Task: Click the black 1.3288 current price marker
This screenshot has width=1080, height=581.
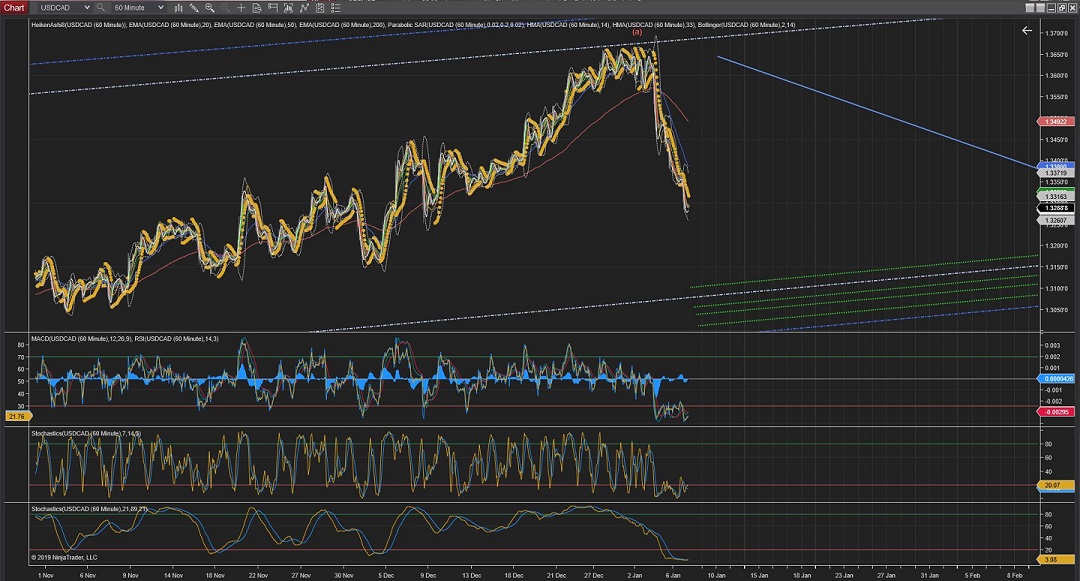Action: pos(1057,207)
